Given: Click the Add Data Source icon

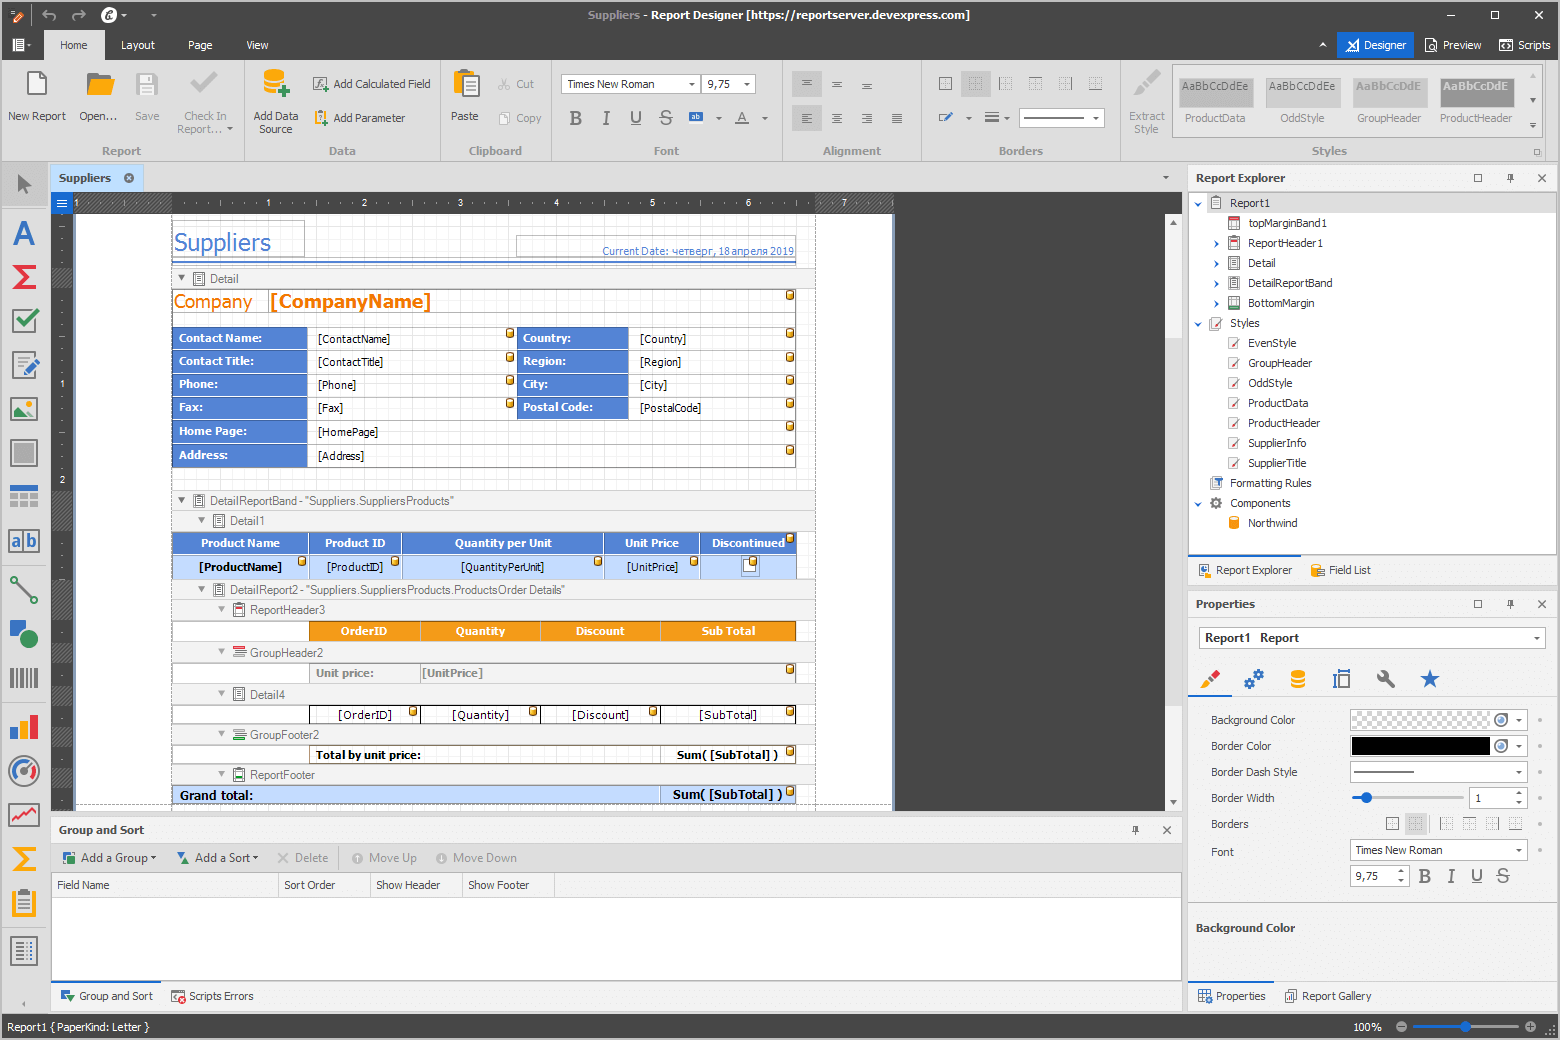Looking at the screenshot, I should pyautogui.click(x=275, y=84).
